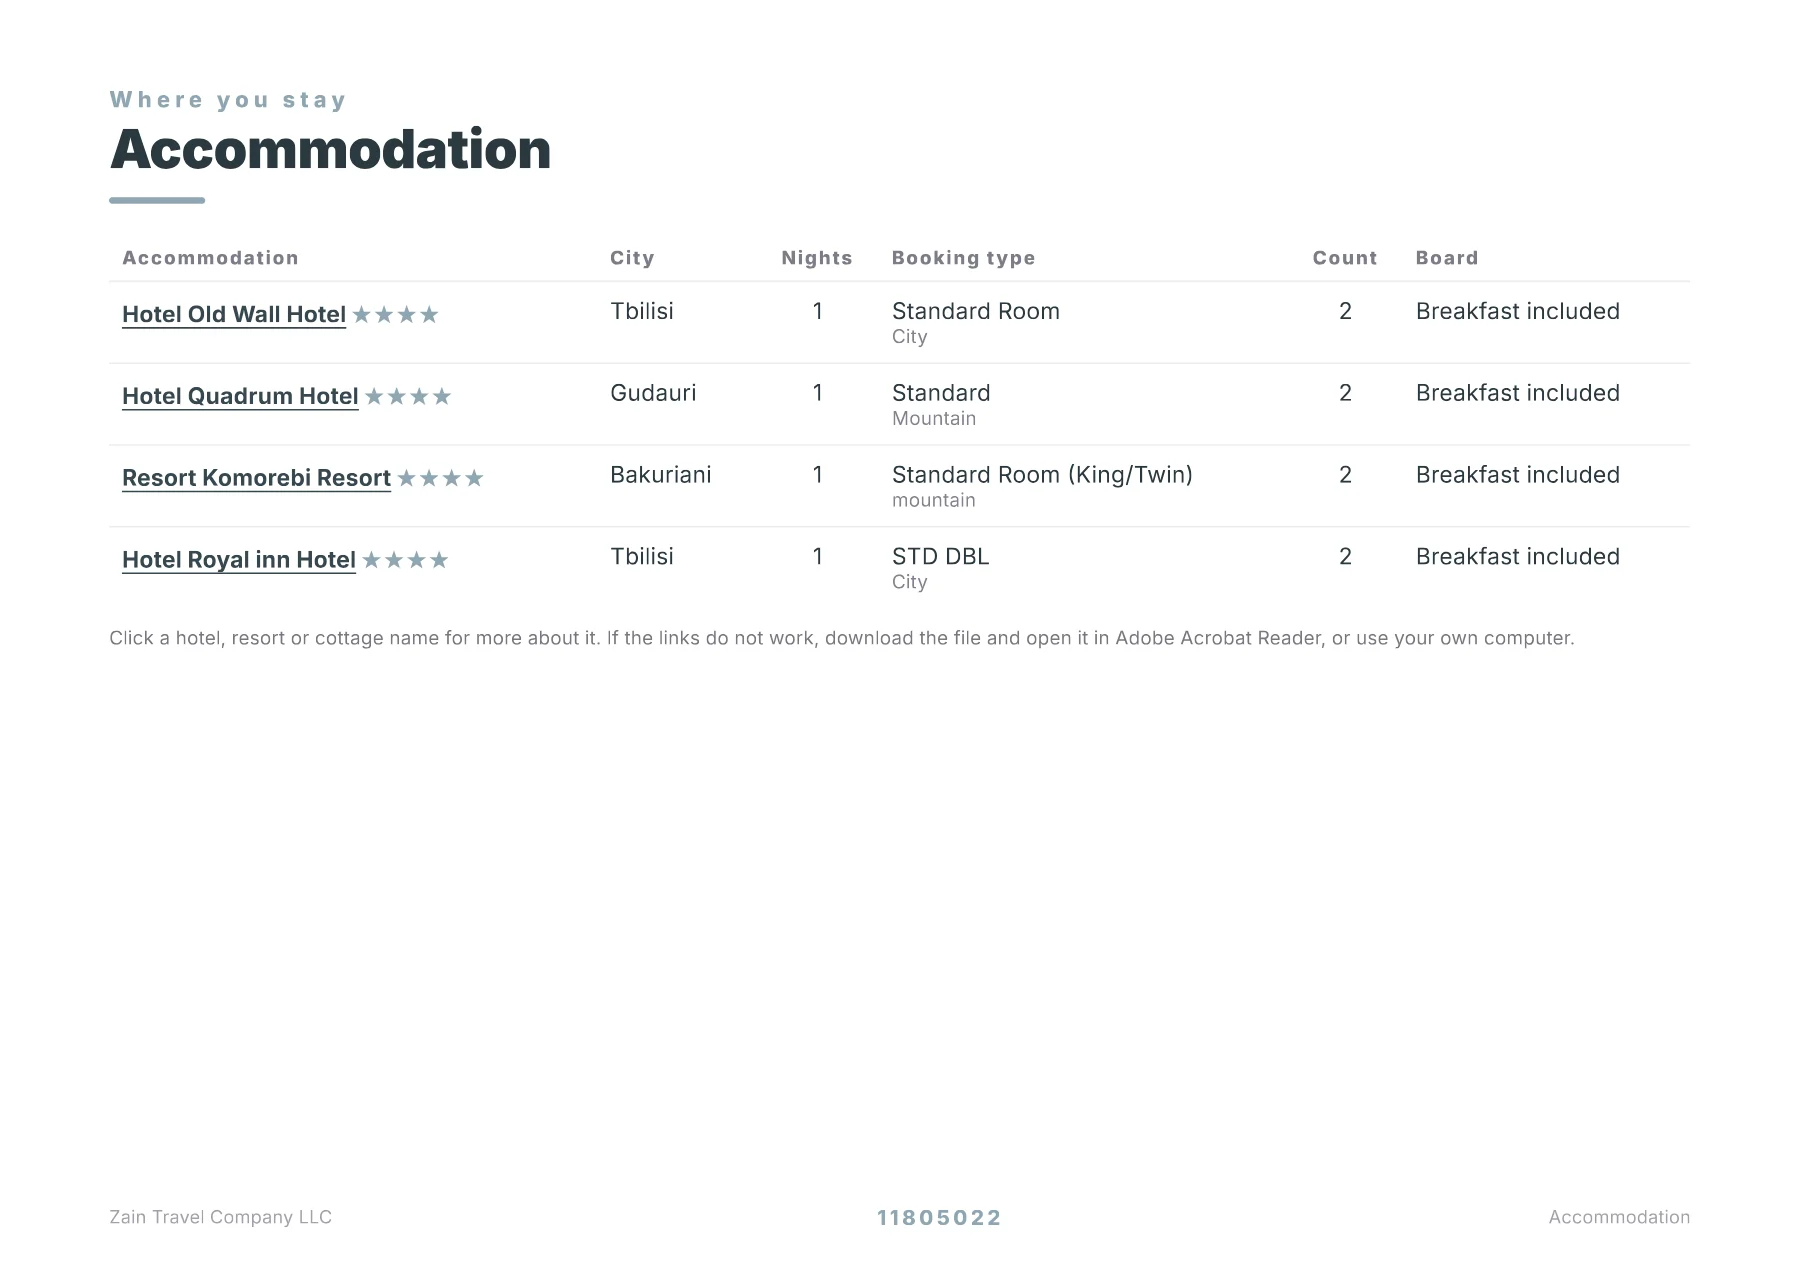This screenshot has height=1272, width=1800.
Task: Click 'City' label under Standard Room in Old Wall row
Action: pyautogui.click(x=910, y=337)
